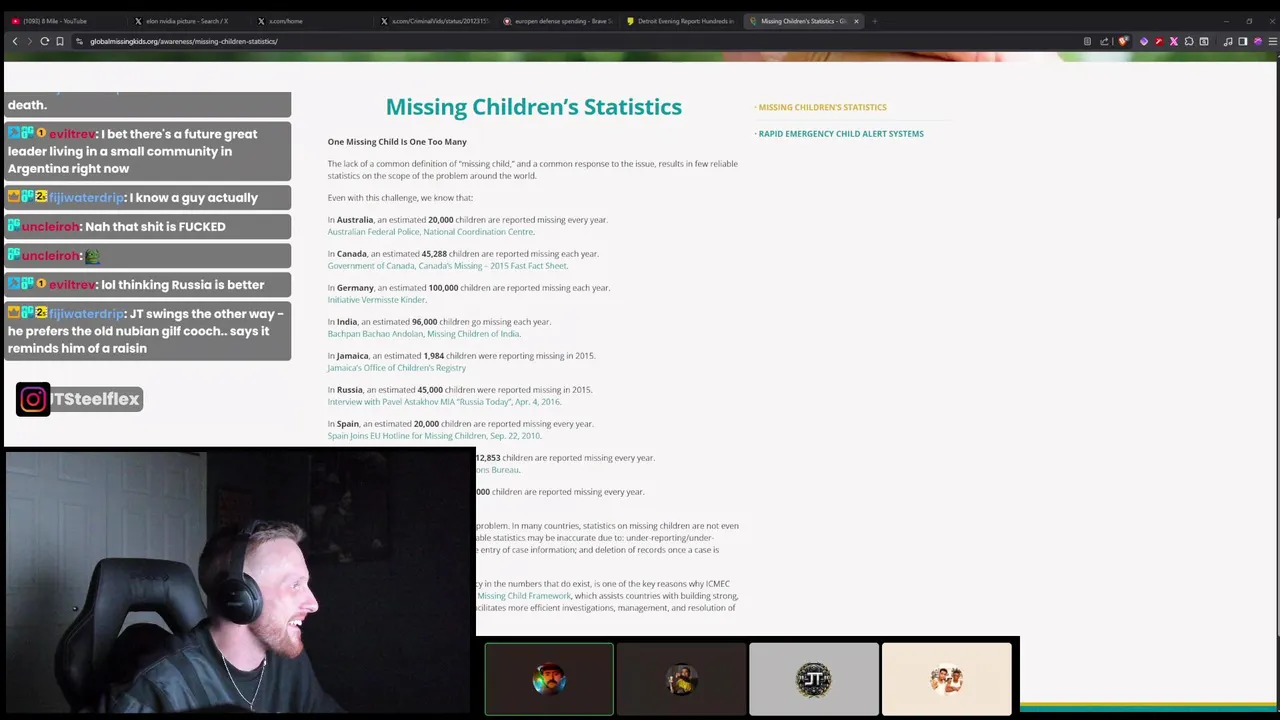Click the frog emote in uncleiroh's message
Image resolution: width=1280 pixels, height=720 pixels.
(92, 256)
